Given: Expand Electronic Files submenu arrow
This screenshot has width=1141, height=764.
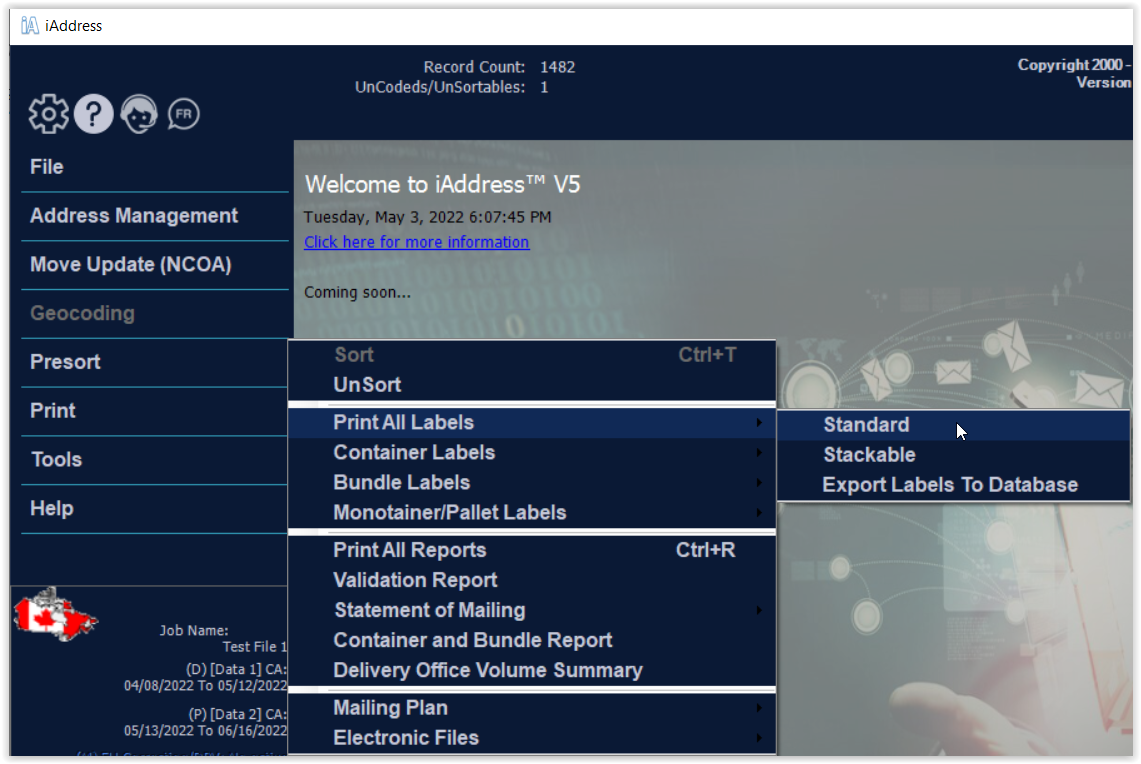Looking at the screenshot, I should pos(759,738).
